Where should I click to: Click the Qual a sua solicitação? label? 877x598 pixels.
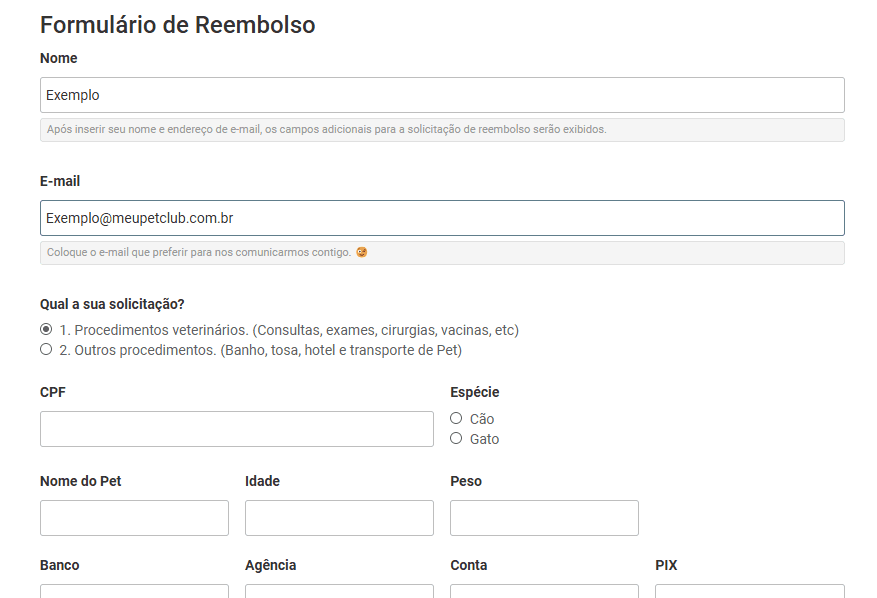point(112,304)
